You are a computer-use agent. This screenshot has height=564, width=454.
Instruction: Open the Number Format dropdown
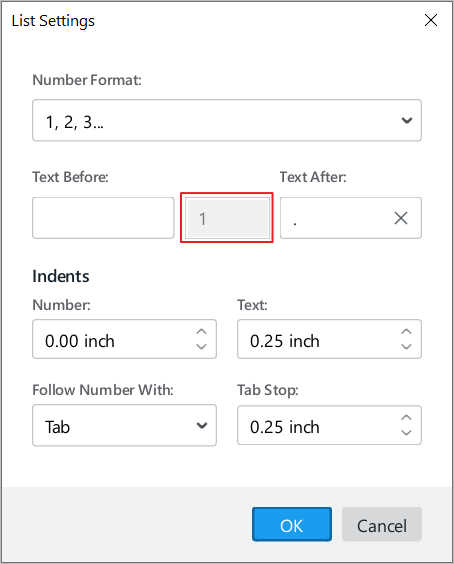(227, 120)
